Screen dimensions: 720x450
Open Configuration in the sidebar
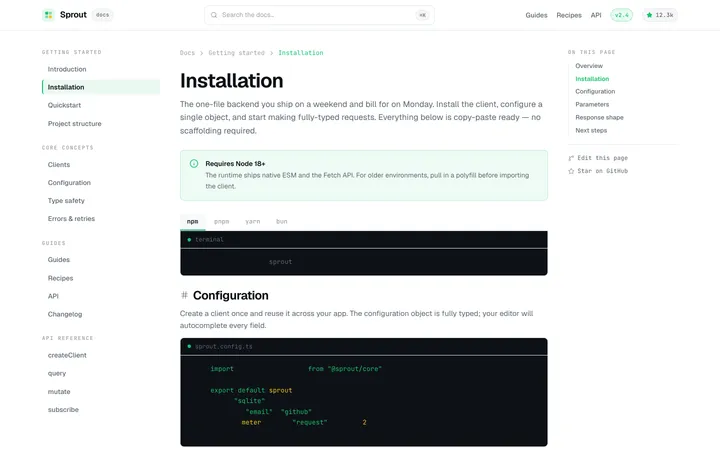coord(101,183)
